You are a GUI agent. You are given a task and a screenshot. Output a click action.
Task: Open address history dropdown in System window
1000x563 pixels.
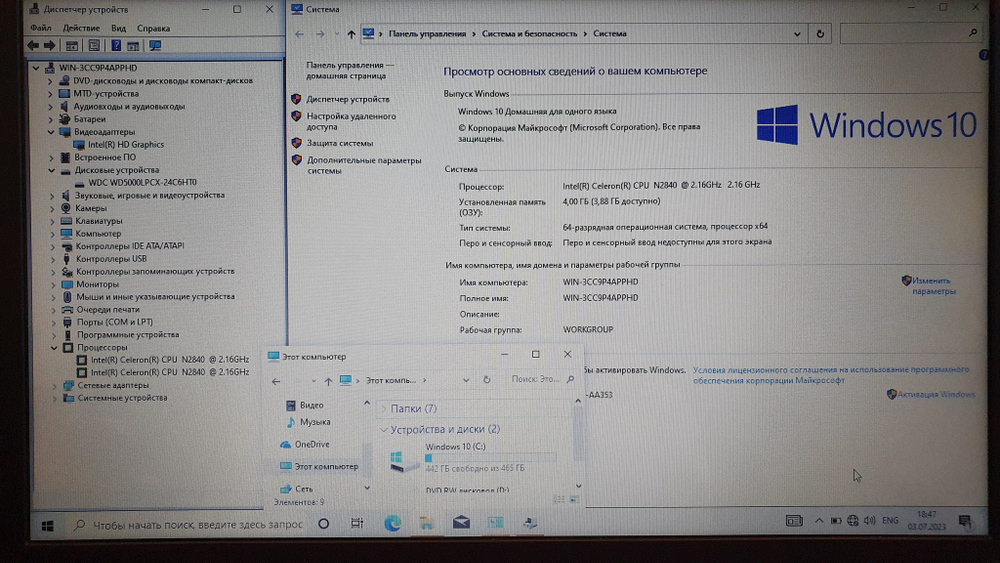coord(797,34)
